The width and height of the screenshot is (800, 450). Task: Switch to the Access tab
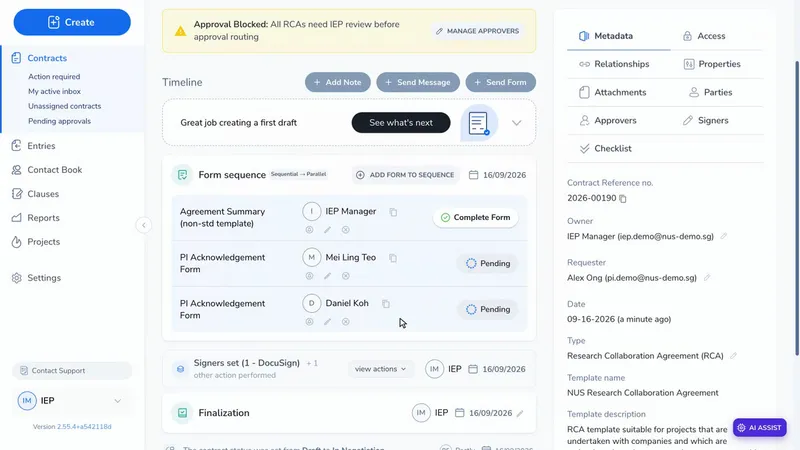[704, 36]
